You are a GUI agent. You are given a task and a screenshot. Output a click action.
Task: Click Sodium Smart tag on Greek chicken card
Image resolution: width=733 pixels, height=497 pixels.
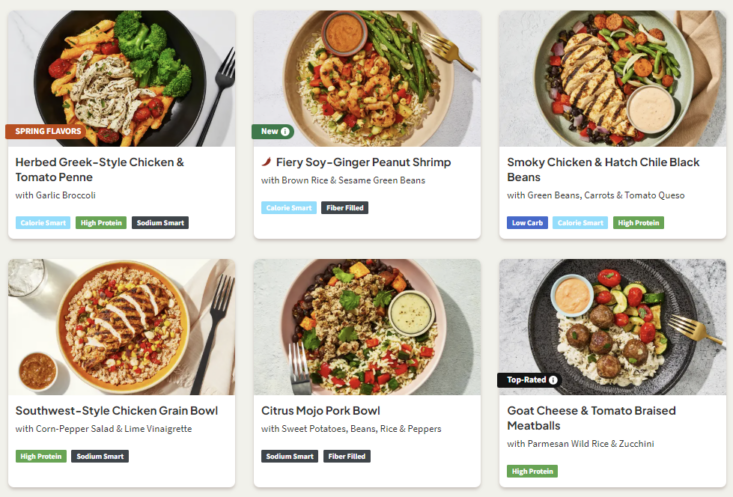160,223
